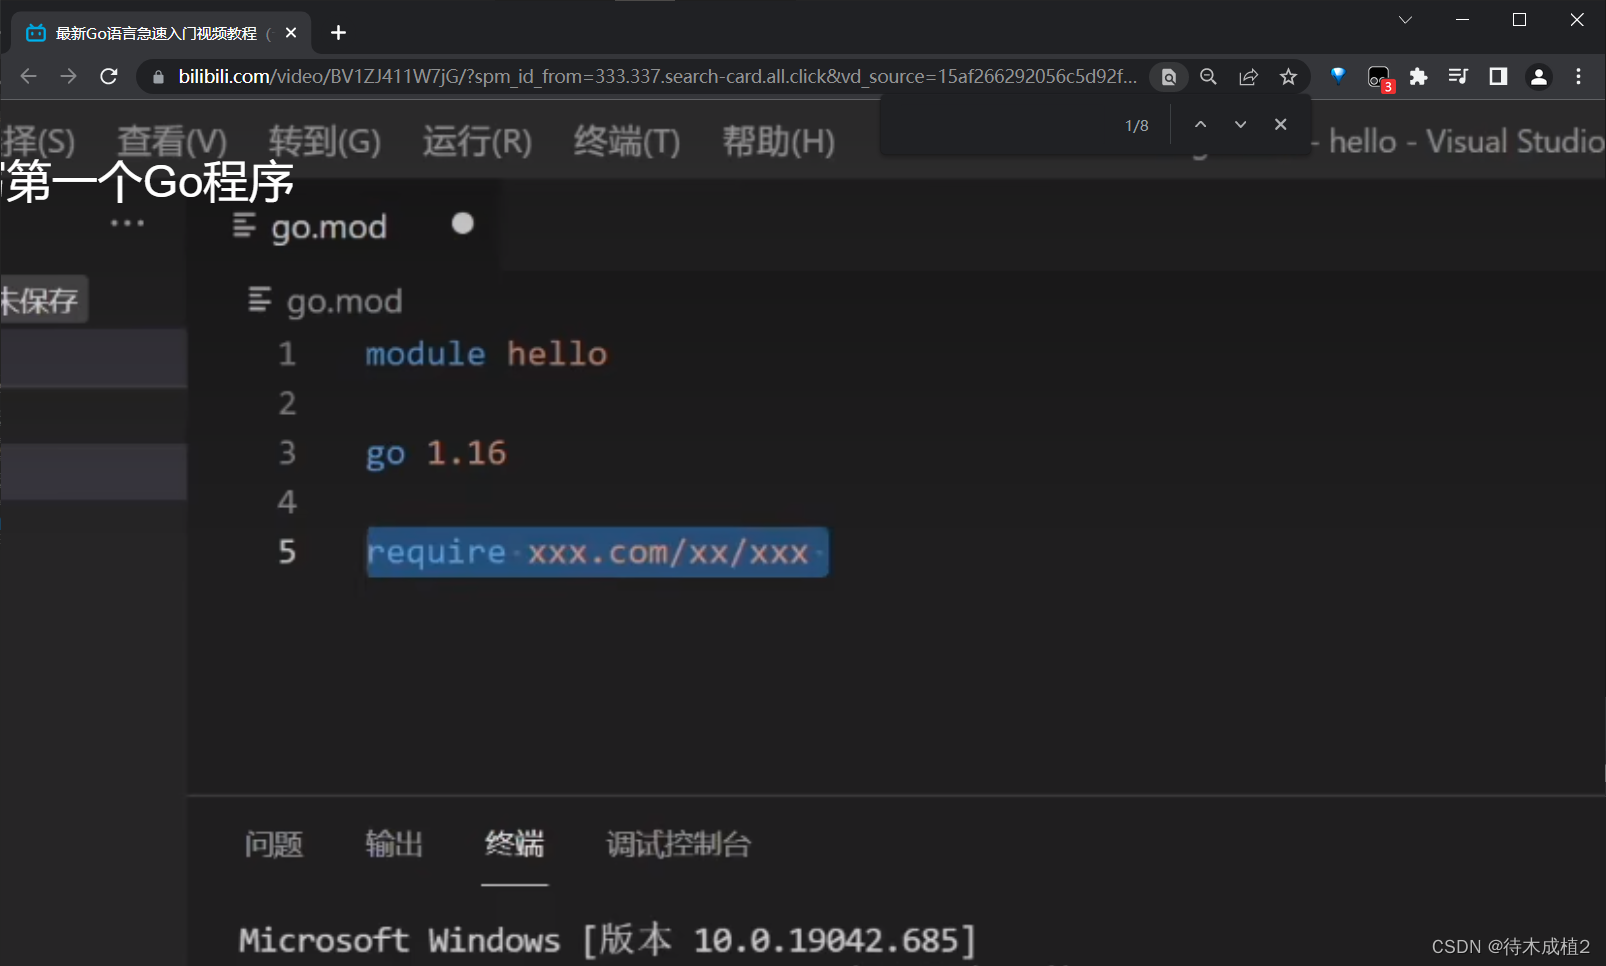Select the Go tutorial browser tab
This screenshot has width=1606, height=966.
click(x=162, y=33)
